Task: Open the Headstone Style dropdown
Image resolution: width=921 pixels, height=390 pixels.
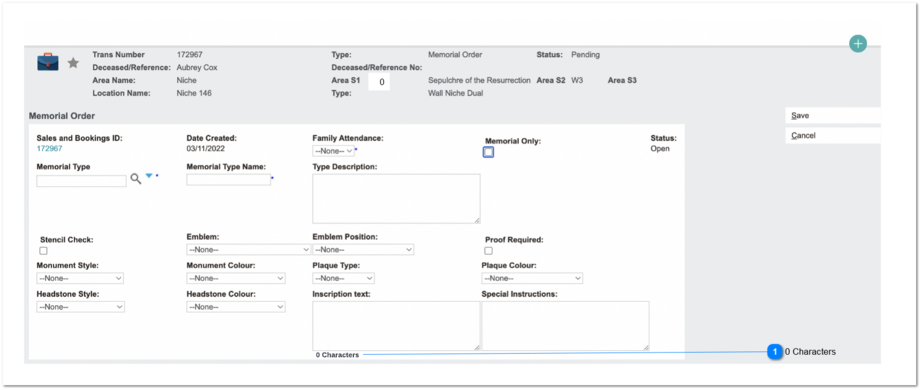Action: [80, 307]
